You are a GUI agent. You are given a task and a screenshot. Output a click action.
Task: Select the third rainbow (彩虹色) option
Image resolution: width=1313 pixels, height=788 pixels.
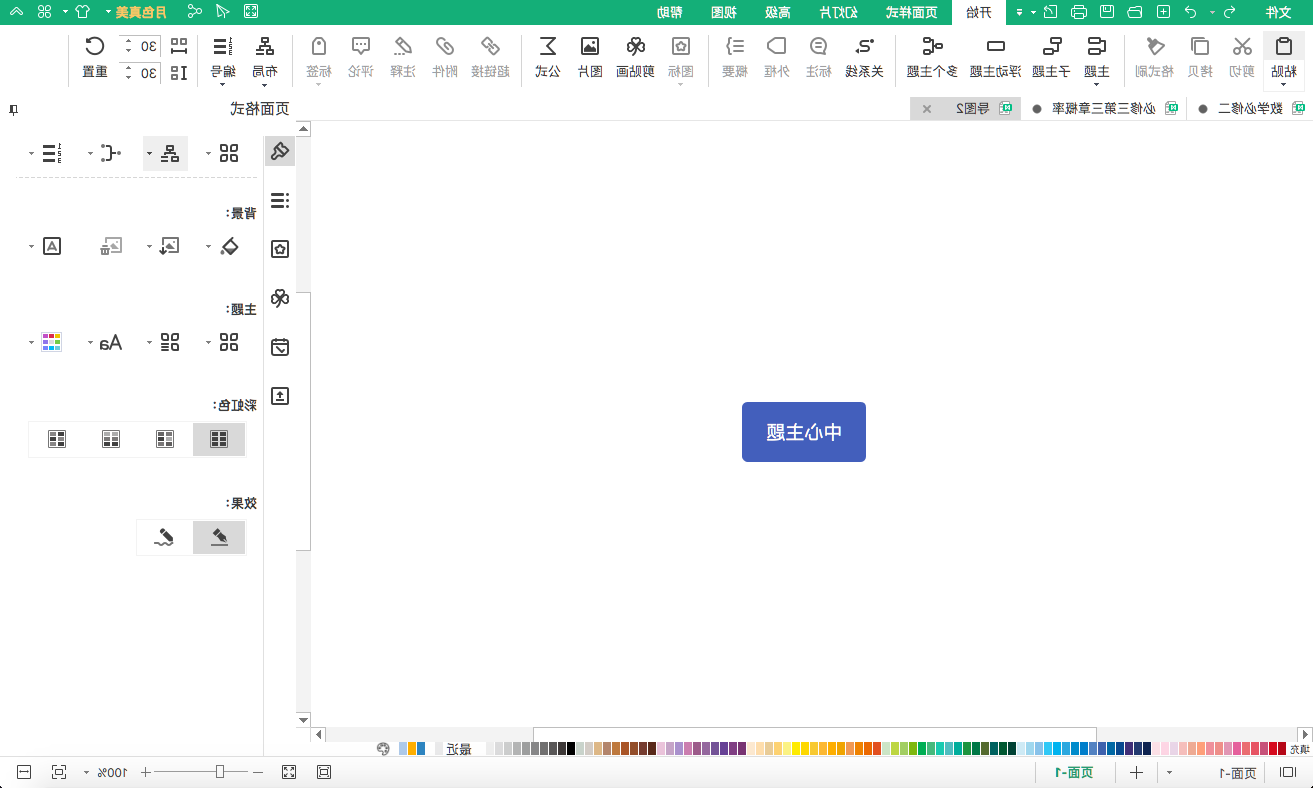tap(111, 439)
